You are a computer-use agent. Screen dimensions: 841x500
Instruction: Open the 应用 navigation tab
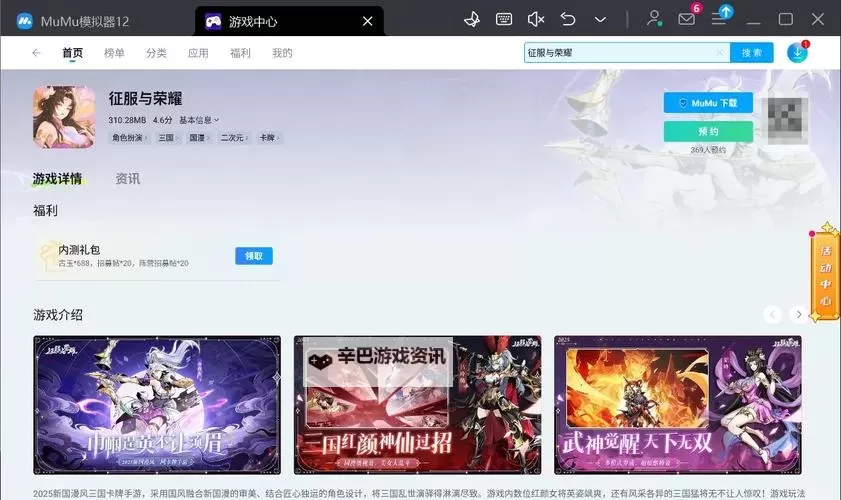click(x=198, y=53)
